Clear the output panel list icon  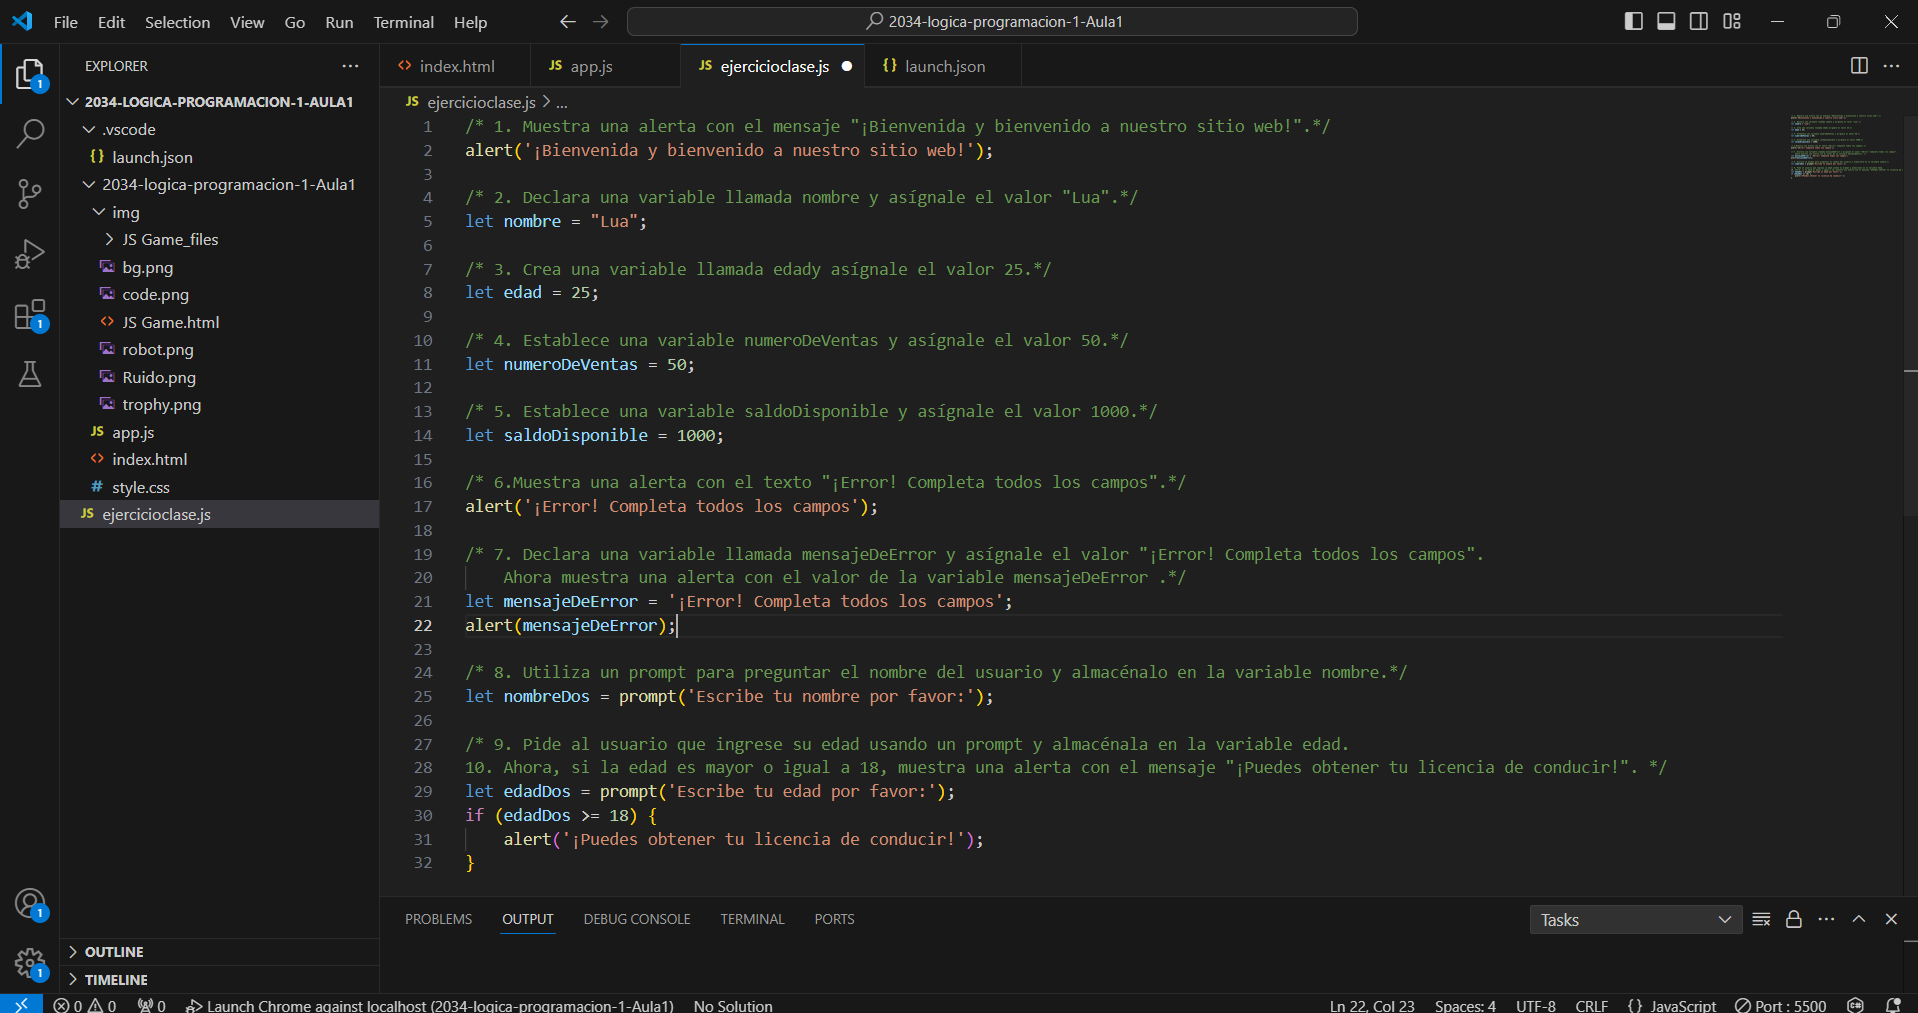tap(1762, 919)
